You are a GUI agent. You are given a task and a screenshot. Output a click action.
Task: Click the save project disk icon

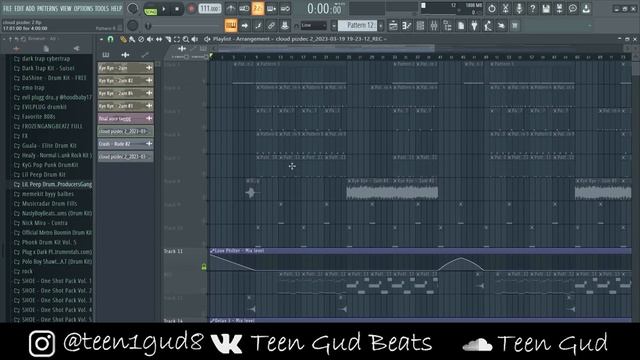tap(546, 9)
